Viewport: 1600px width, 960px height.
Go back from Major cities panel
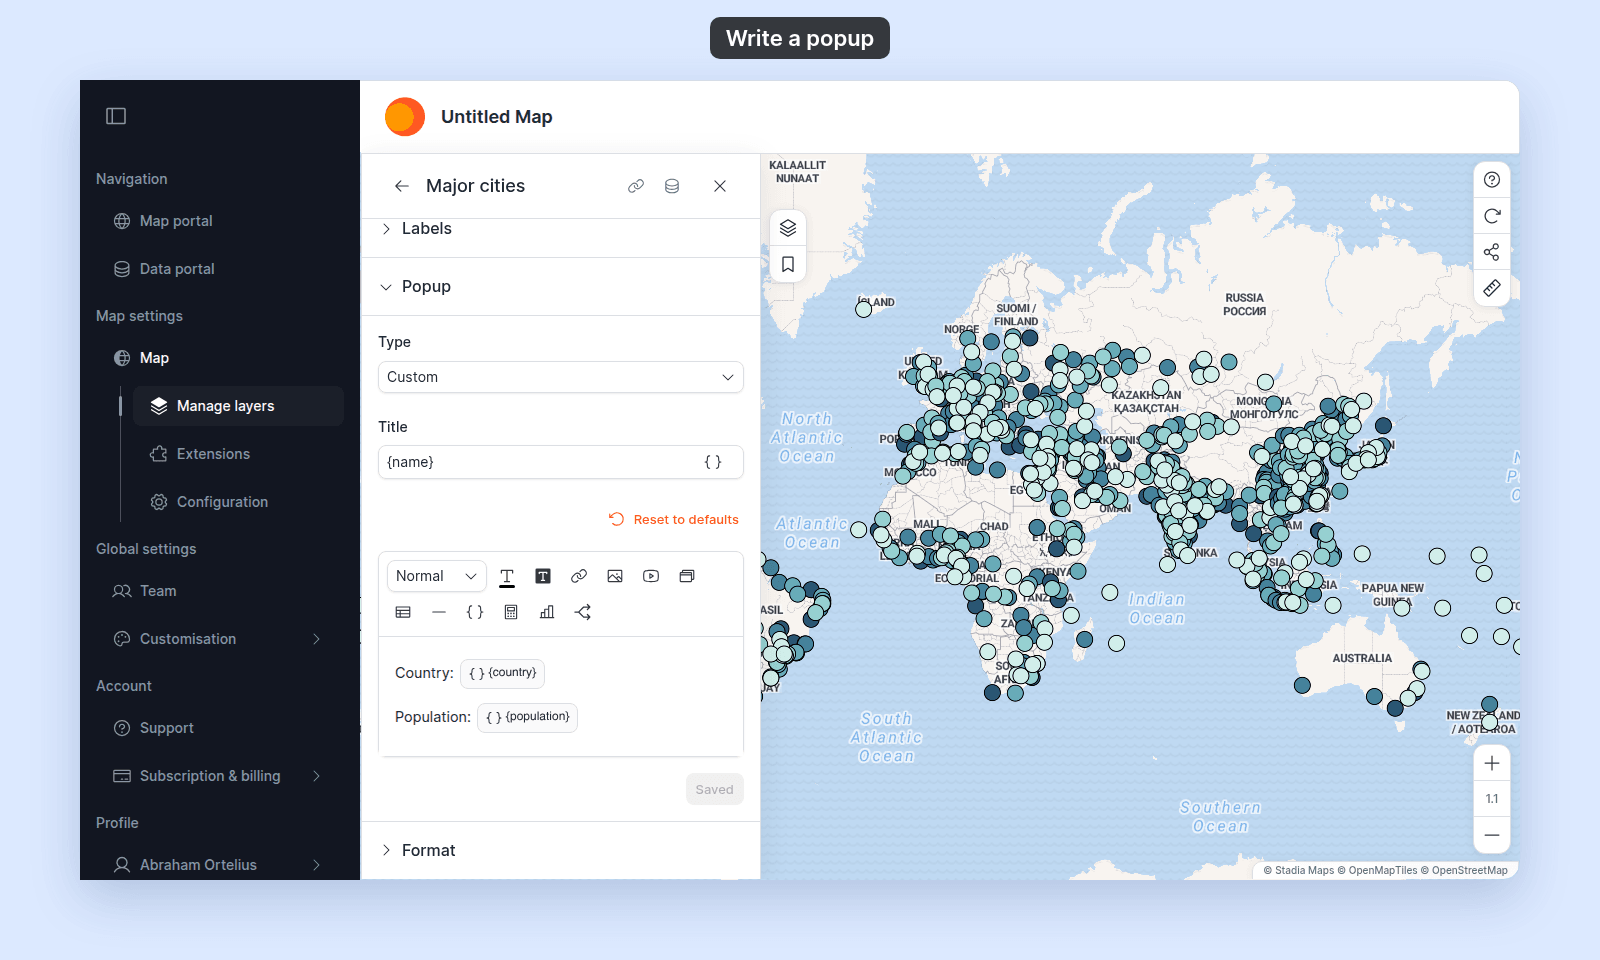pos(402,186)
